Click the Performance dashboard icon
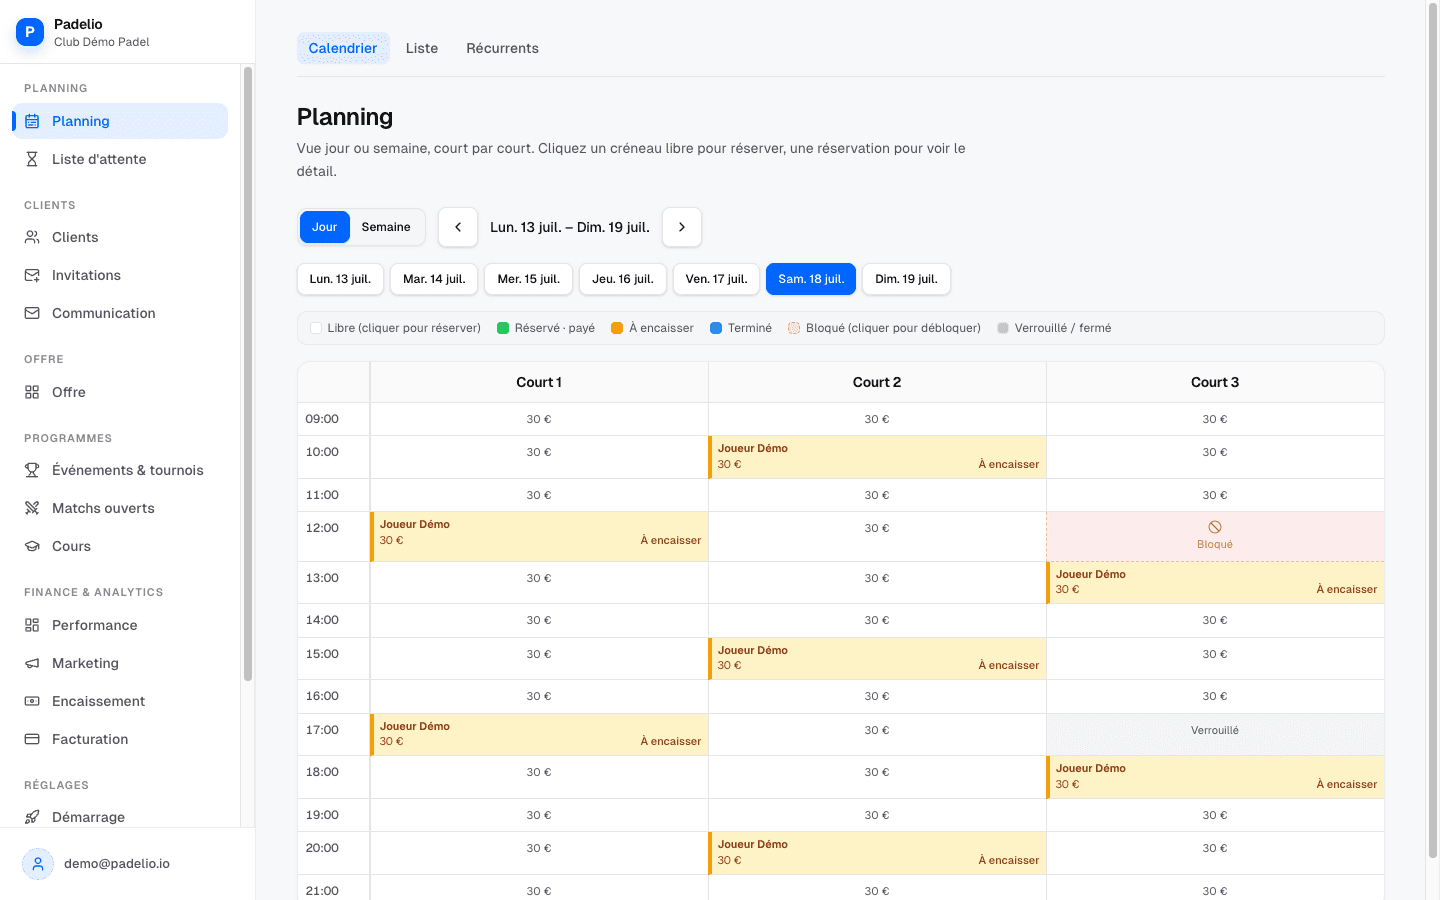1440x900 pixels. click(x=32, y=625)
